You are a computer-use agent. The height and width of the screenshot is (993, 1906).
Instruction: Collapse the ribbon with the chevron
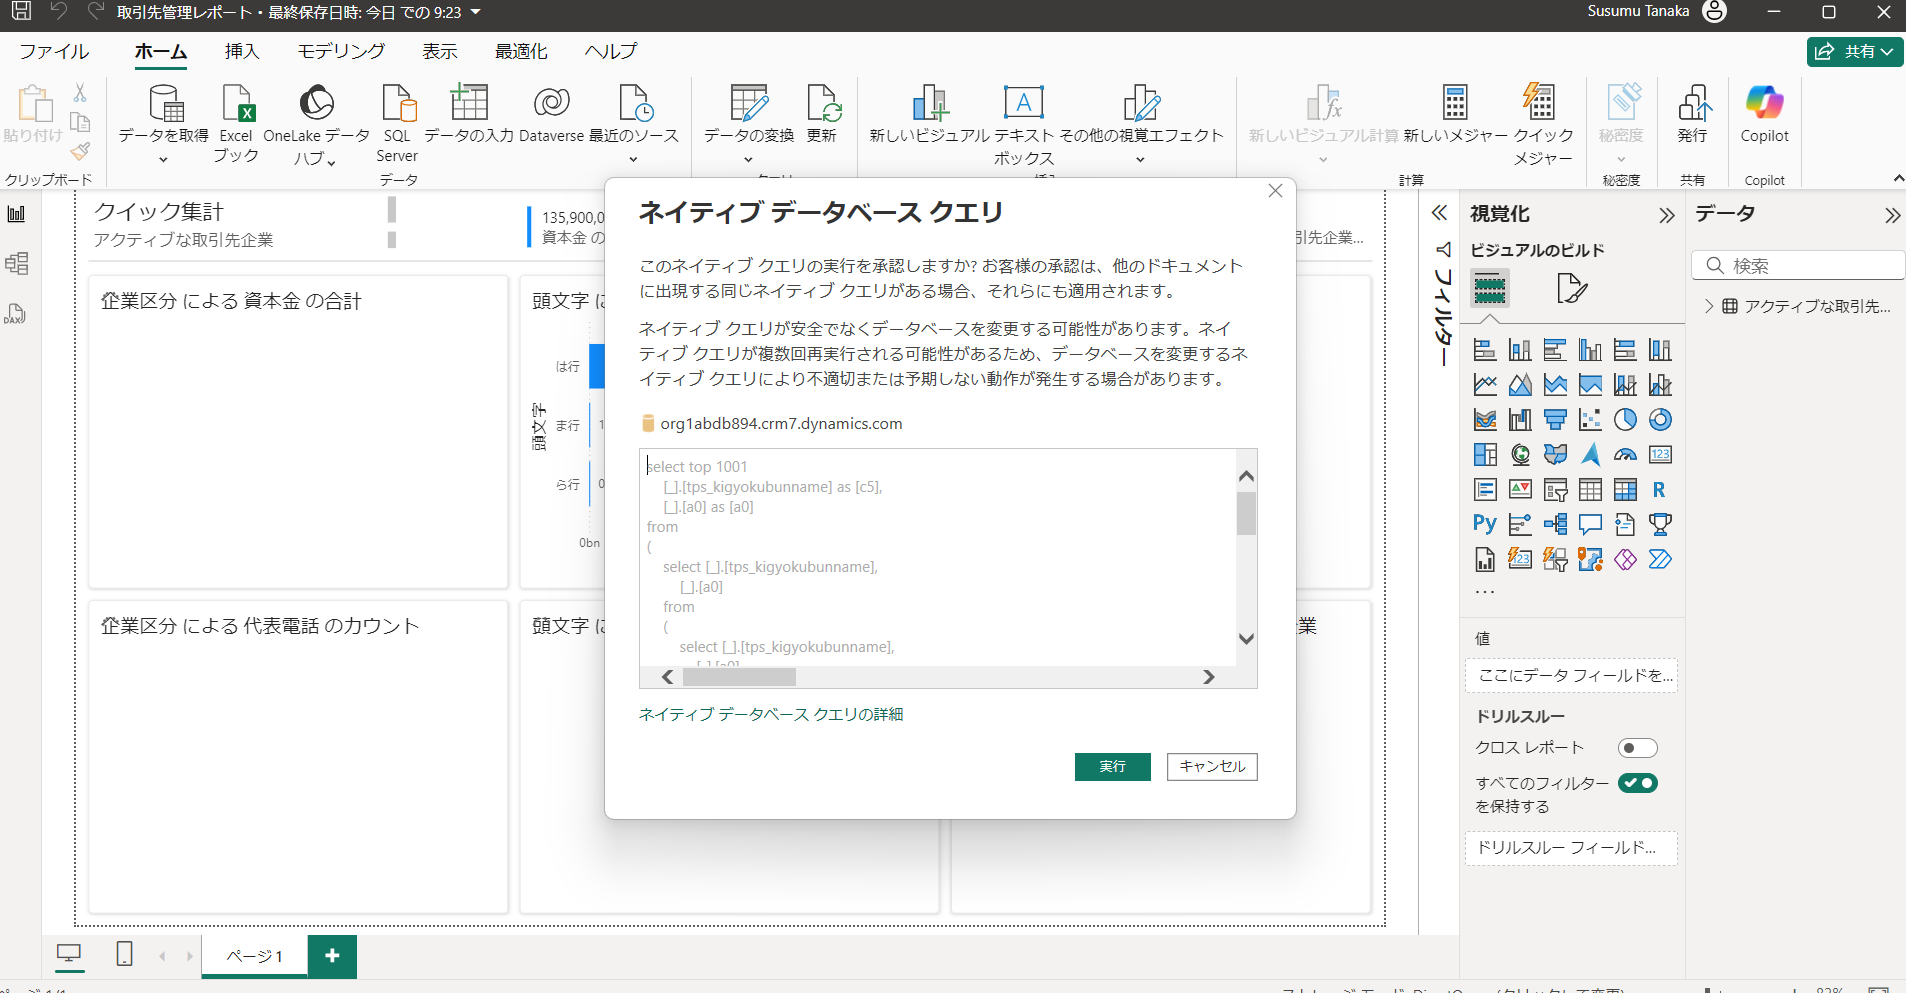[1898, 178]
